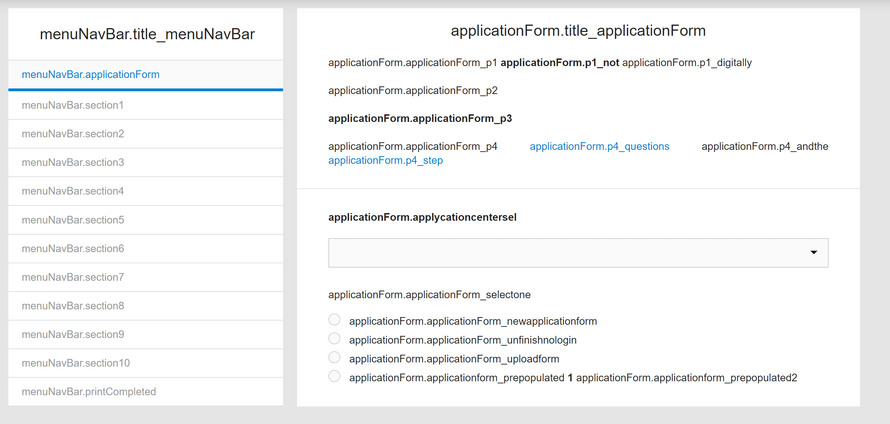Open menuNavBar.section7
The width and height of the screenshot is (890, 424).
(145, 277)
